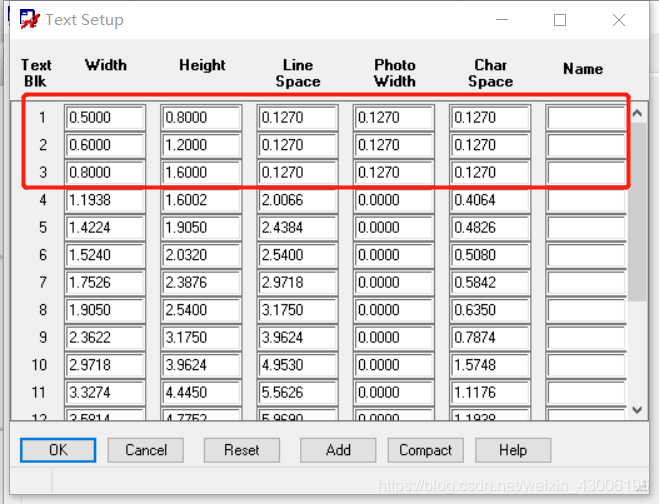Close the Text Setup dialog
This screenshot has width=659, height=504.
[619, 20]
